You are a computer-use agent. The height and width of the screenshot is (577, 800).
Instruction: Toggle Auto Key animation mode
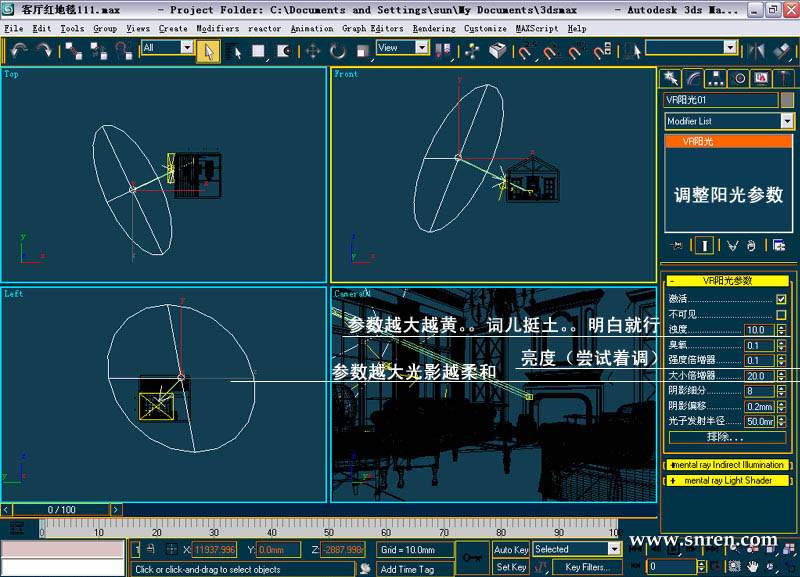pos(511,549)
